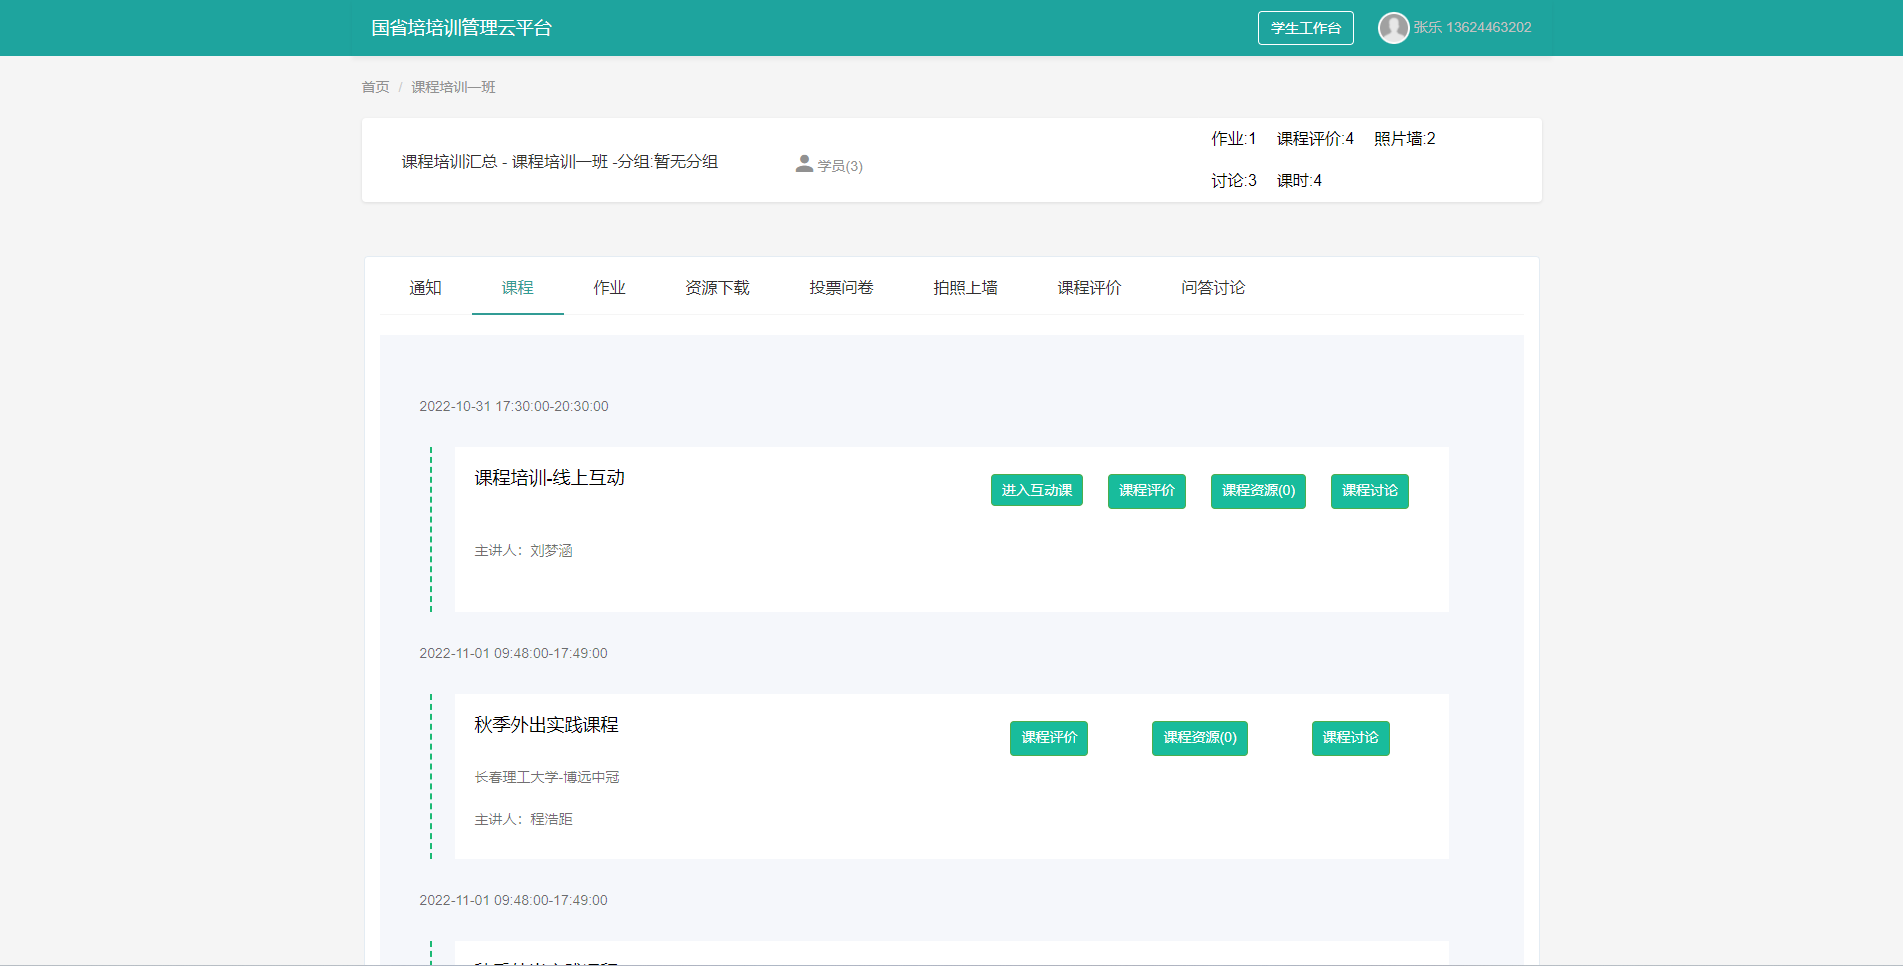Switch to the 通知 tab
The height and width of the screenshot is (966, 1903).
pos(425,288)
